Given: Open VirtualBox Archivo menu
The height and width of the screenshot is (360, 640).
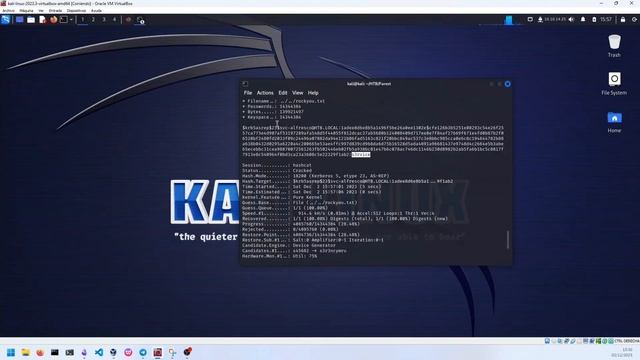Looking at the screenshot, I should coord(8,11).
